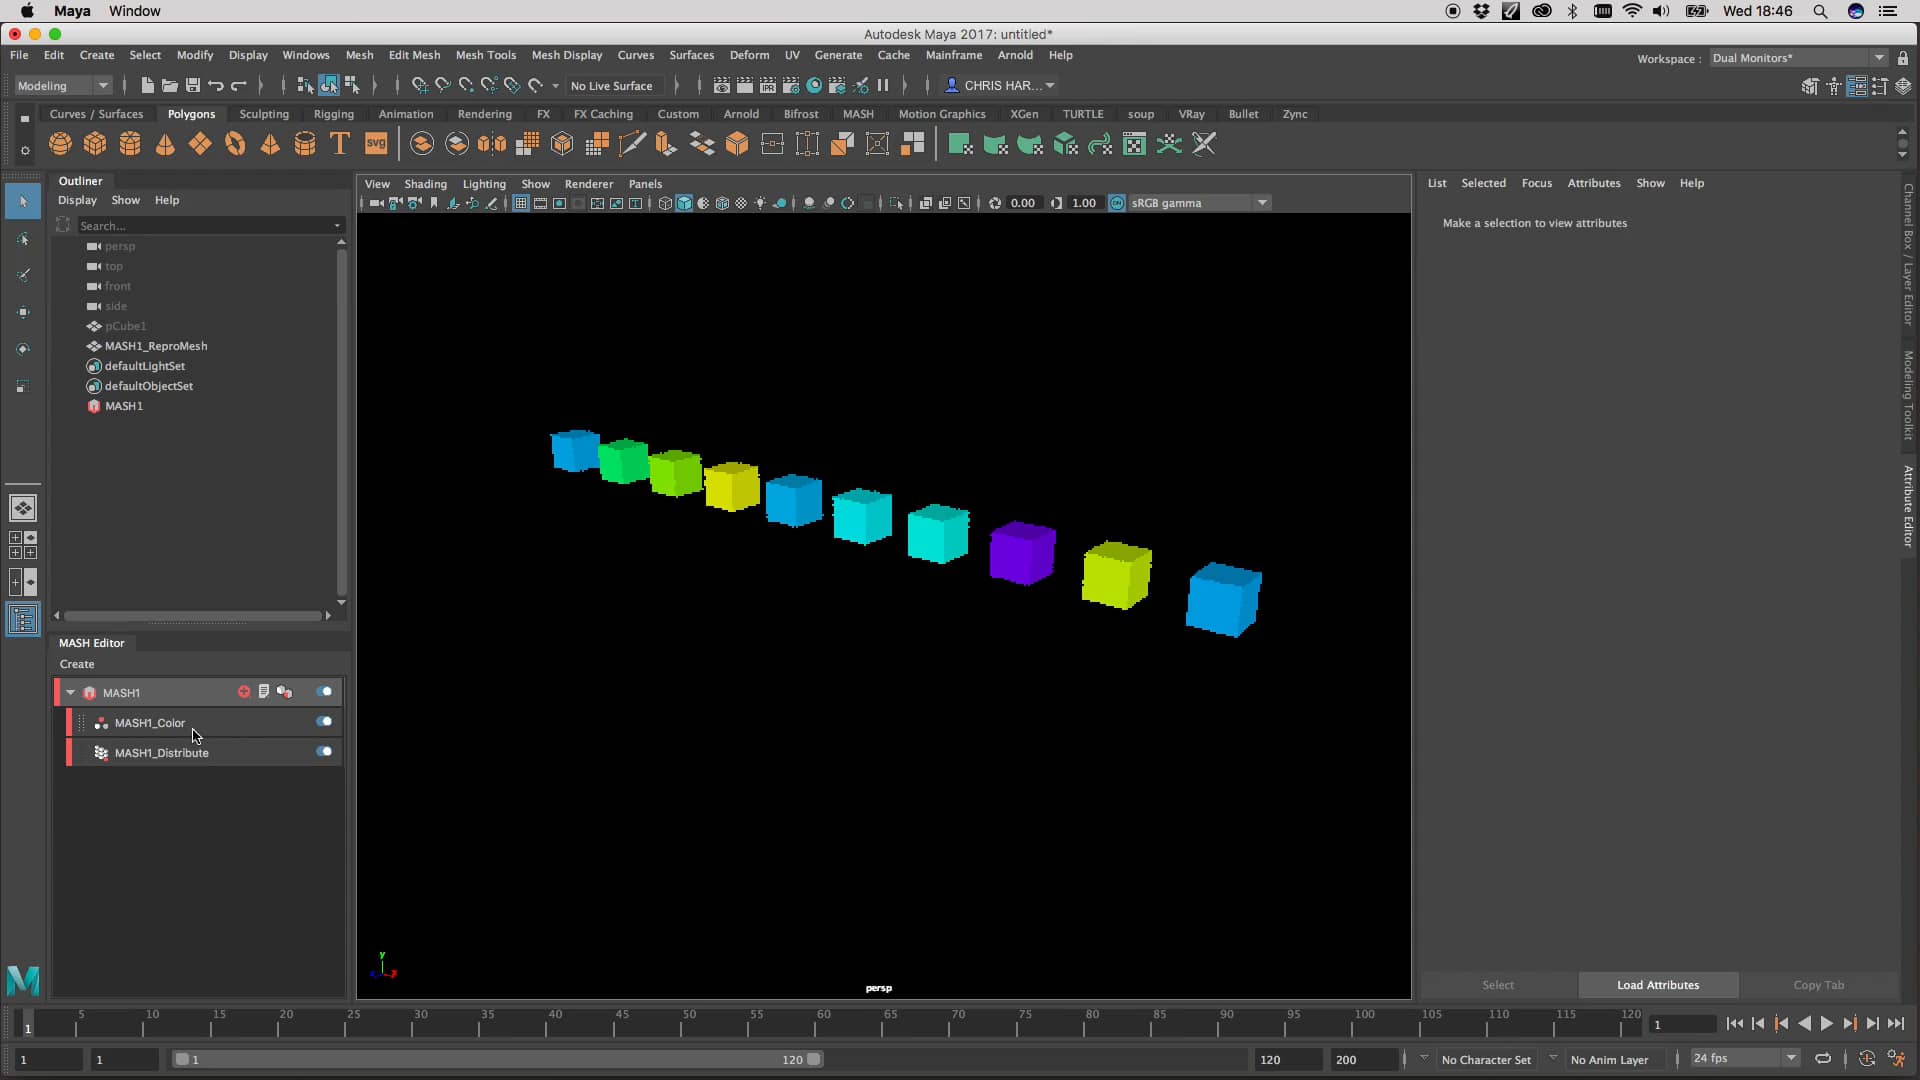Screen dimensions: 1920x1080
Task: Click the Save scene icon
Action: pyautogui.click(x=193, y=86)
